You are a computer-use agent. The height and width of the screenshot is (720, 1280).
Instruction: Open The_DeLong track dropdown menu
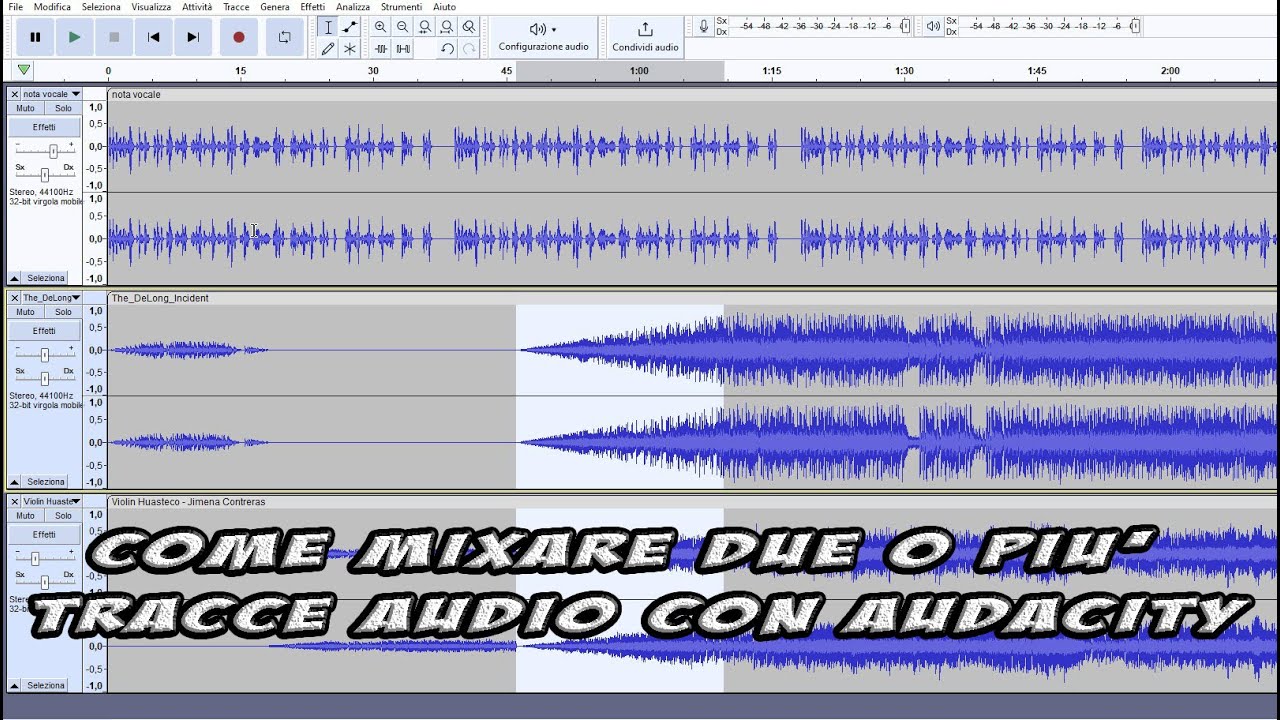point(52,298)
